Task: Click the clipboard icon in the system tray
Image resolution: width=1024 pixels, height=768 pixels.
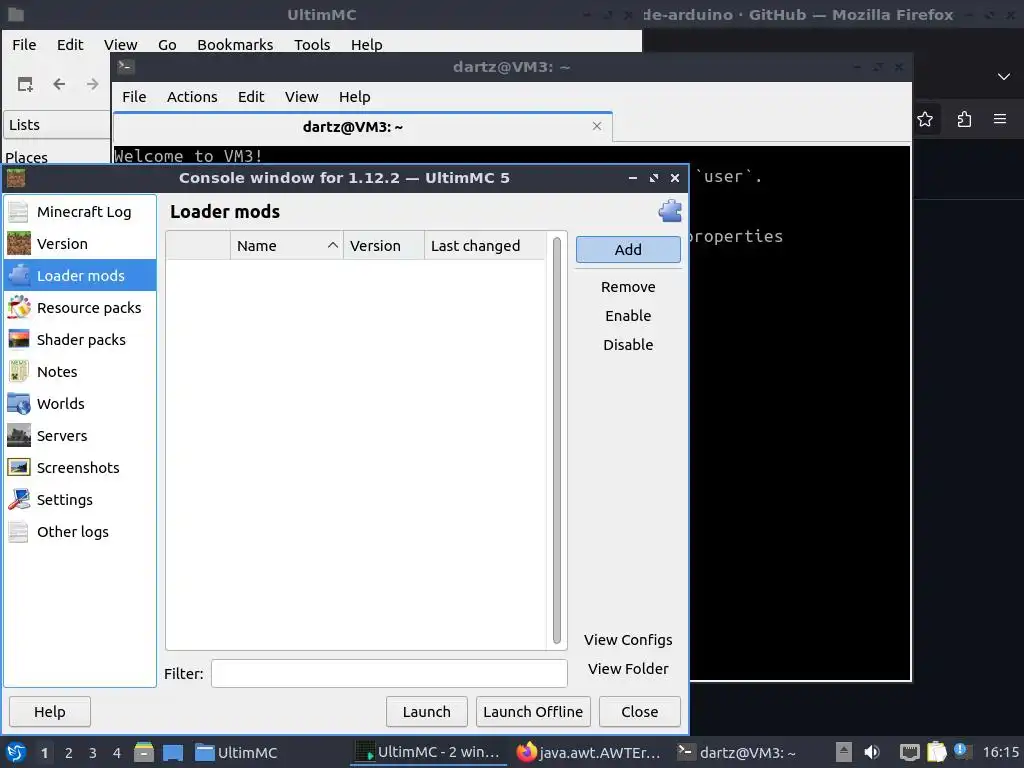Action: pyautogui.click(x=936, y=752)
